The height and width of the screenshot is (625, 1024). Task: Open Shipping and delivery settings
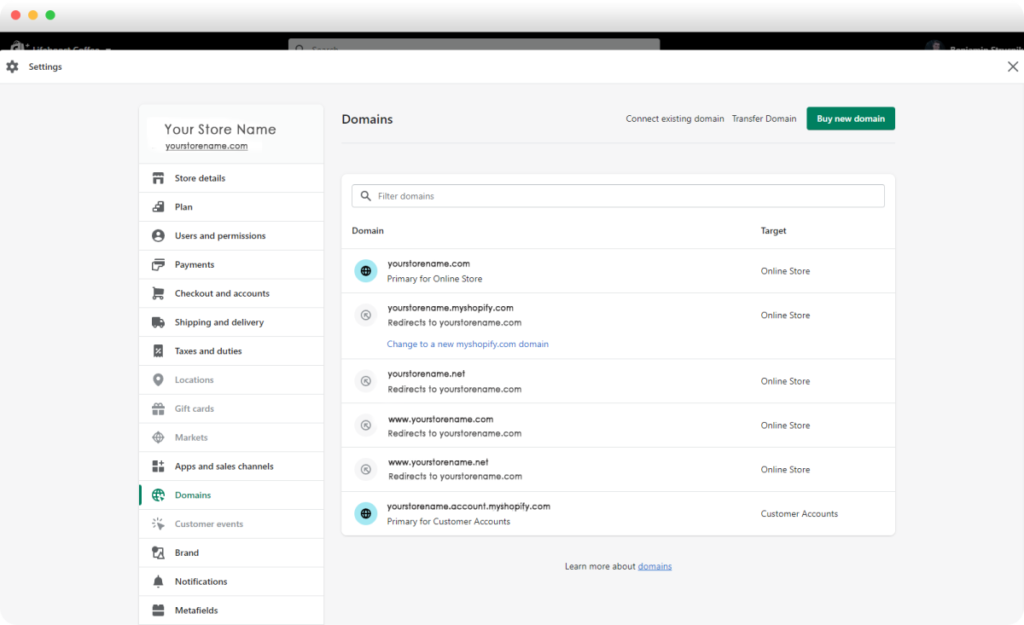(231, 322)
